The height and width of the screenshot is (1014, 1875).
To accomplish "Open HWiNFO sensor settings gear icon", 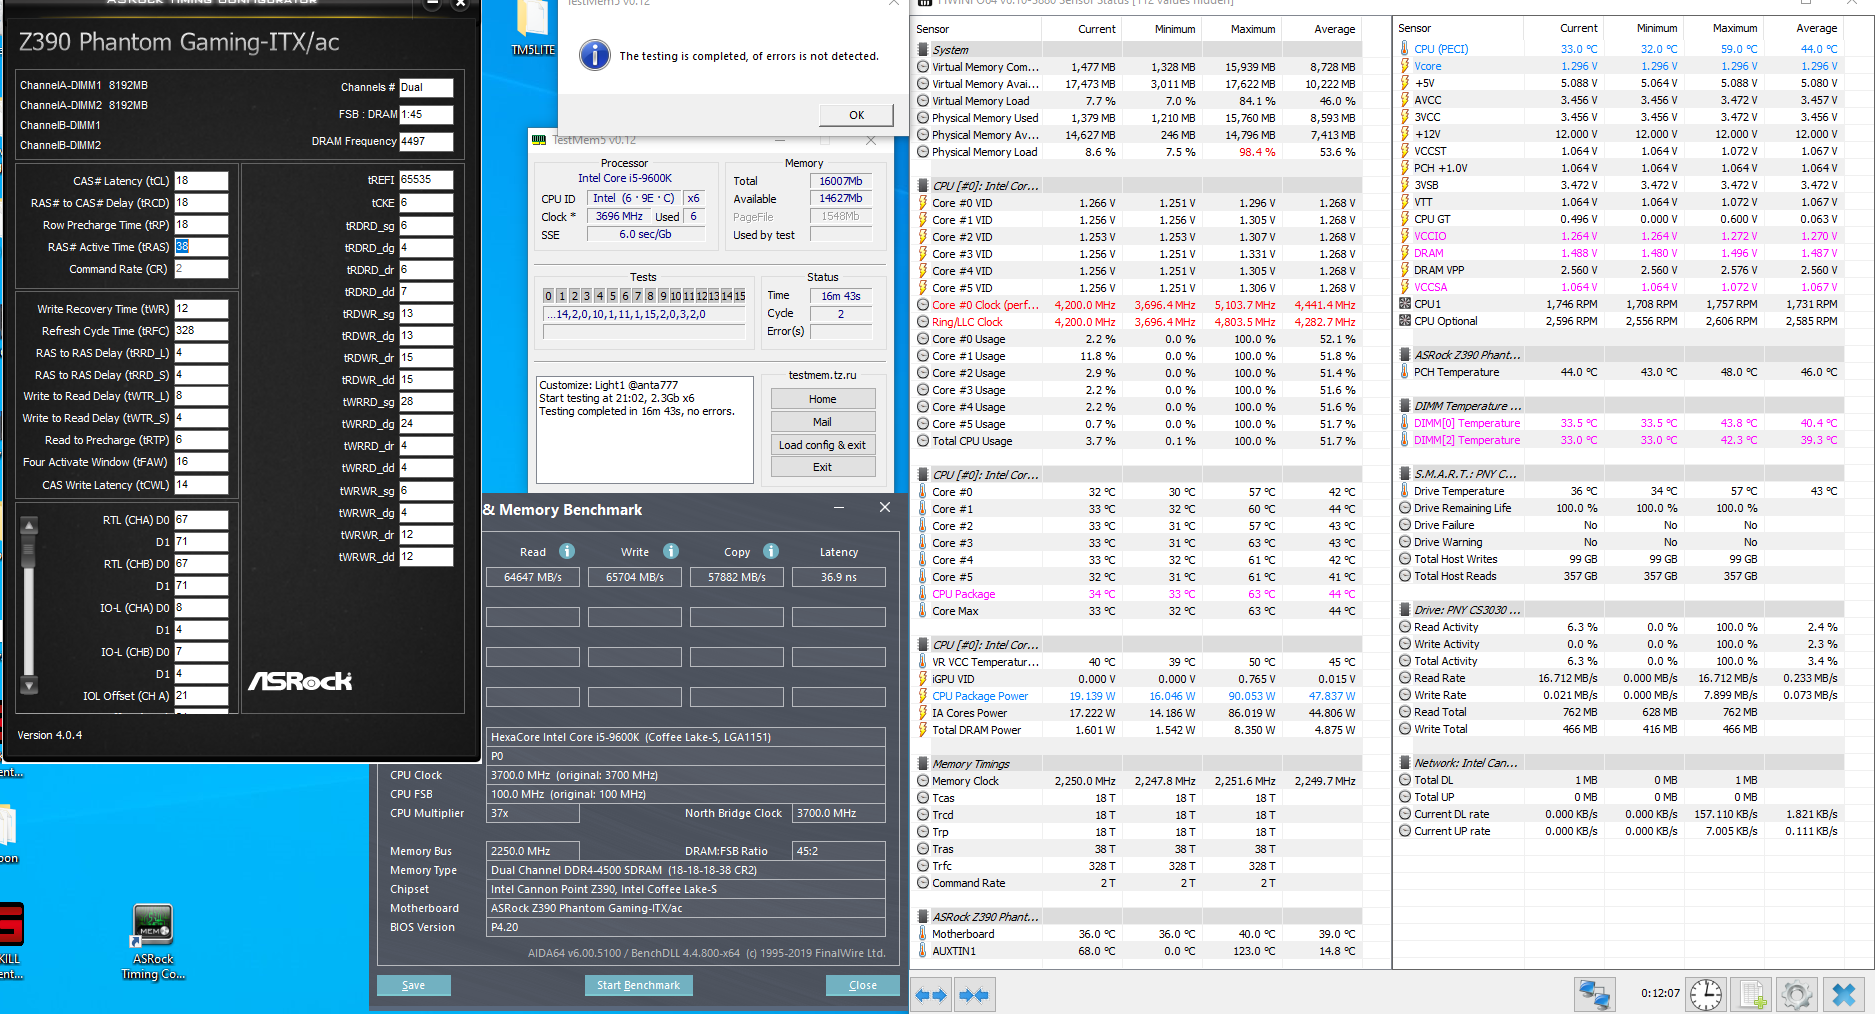I will point(1797,994).
